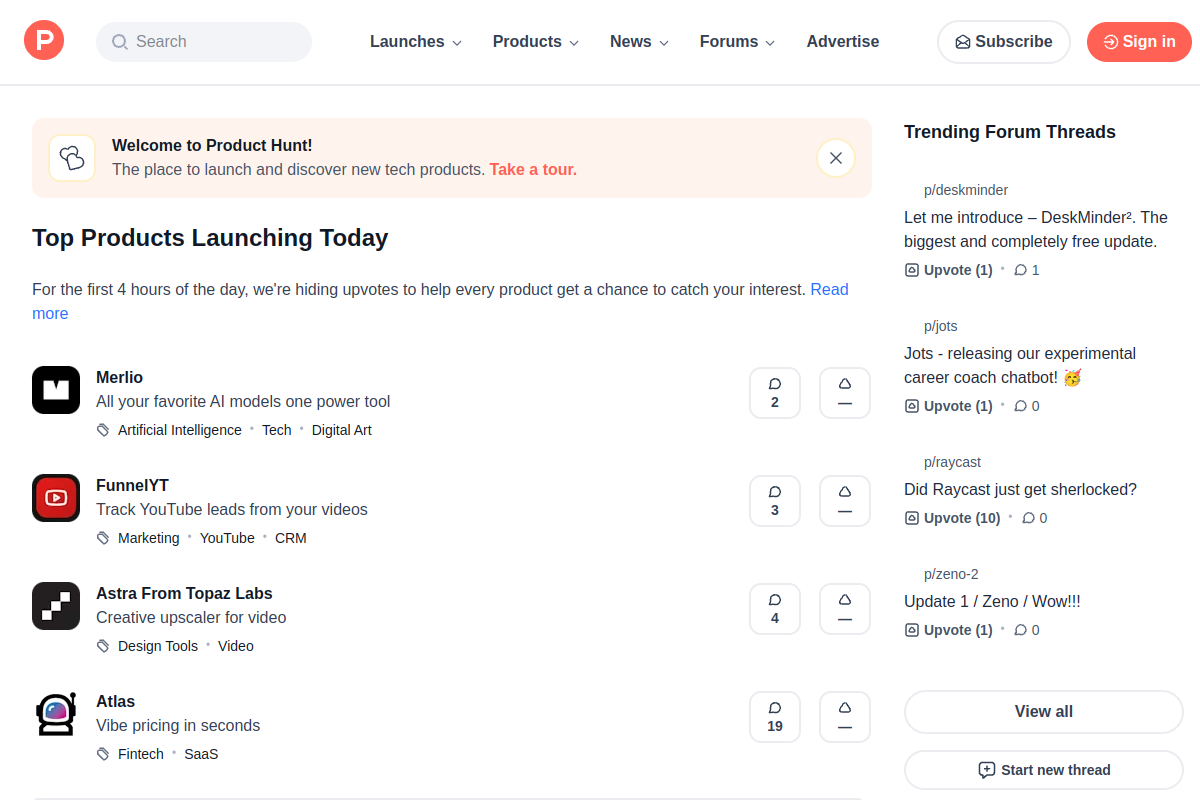
Task: Upvote the Jots thread
Action: click(x=949, y=406)
